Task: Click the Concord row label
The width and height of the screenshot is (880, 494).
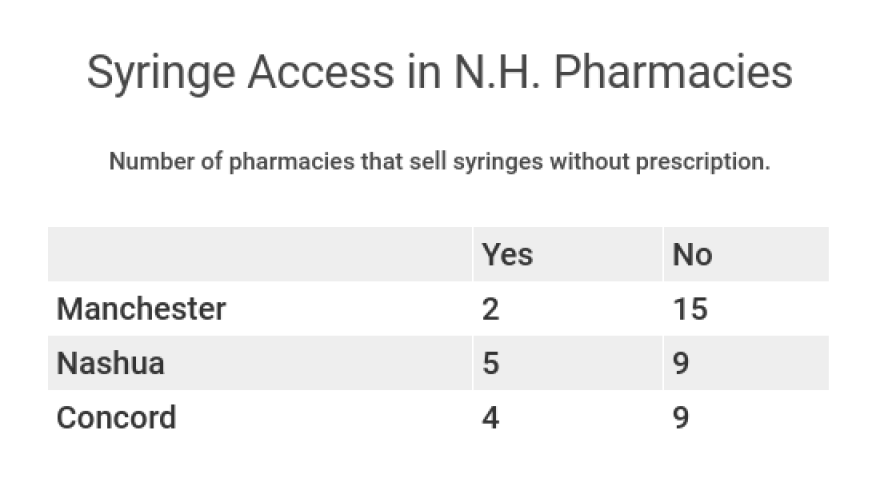Action: pyautogui.click(x=116, y=418)
